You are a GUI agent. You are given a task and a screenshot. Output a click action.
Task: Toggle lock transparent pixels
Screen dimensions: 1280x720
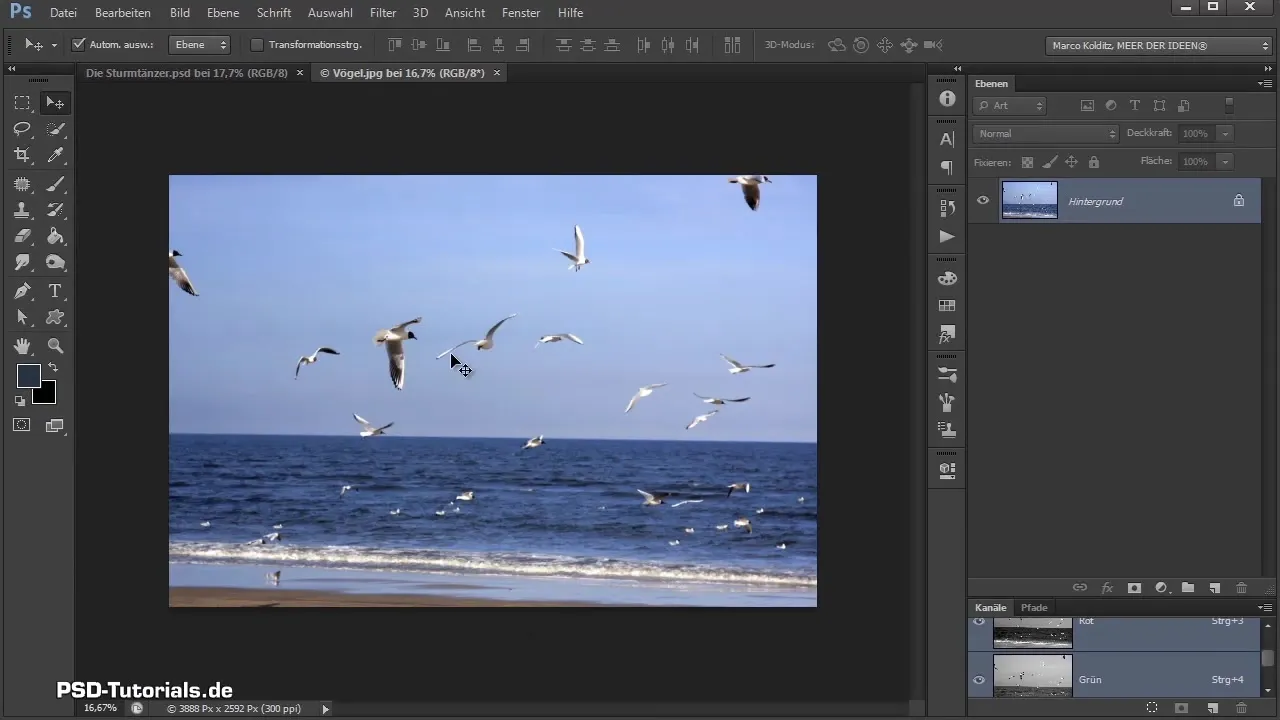1027,162
